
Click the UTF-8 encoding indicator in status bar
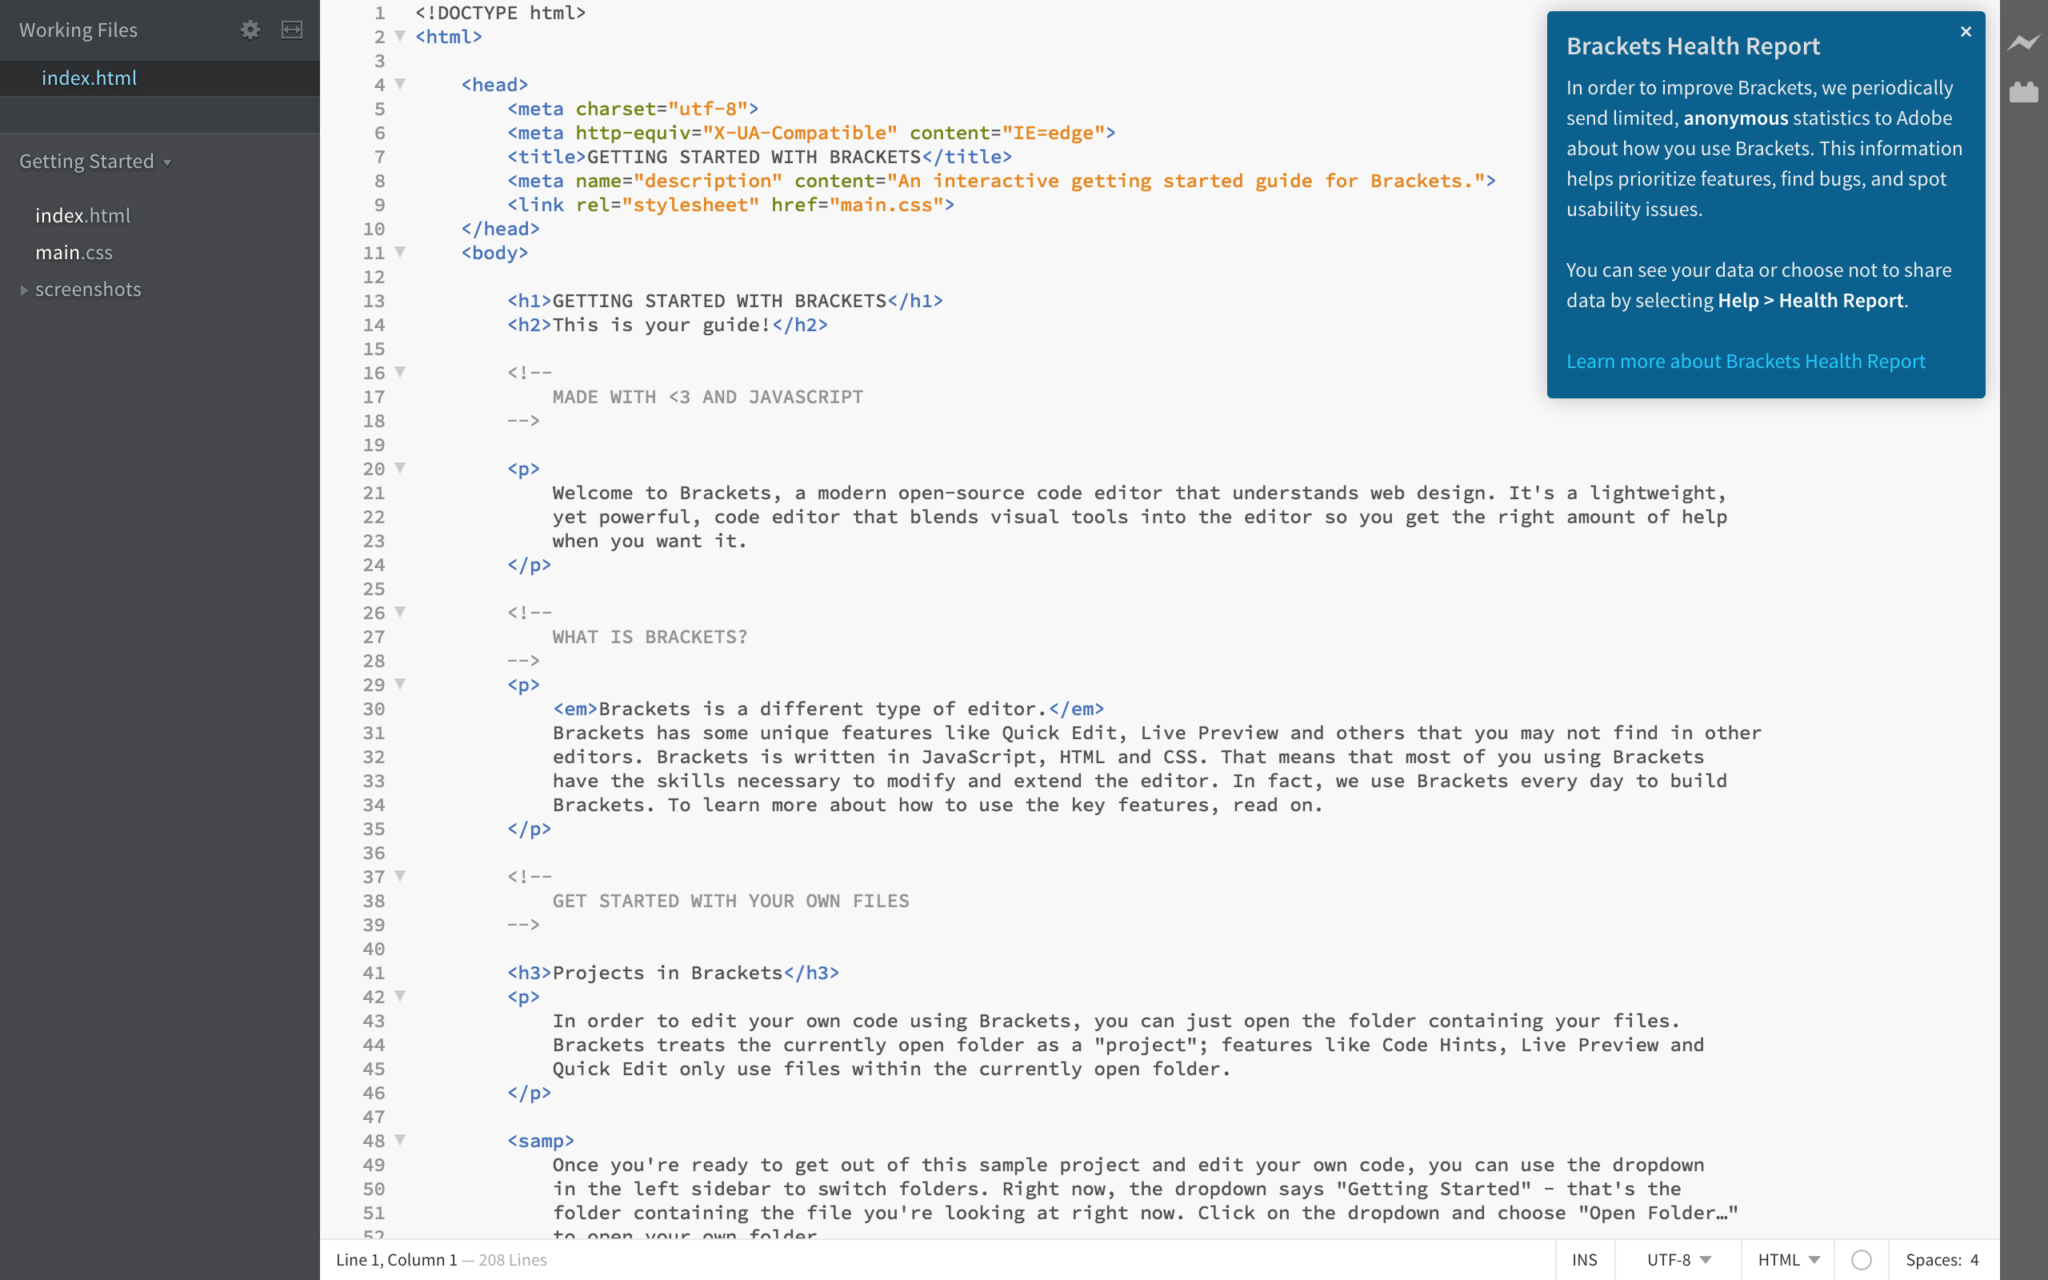pos(1681,1259)
